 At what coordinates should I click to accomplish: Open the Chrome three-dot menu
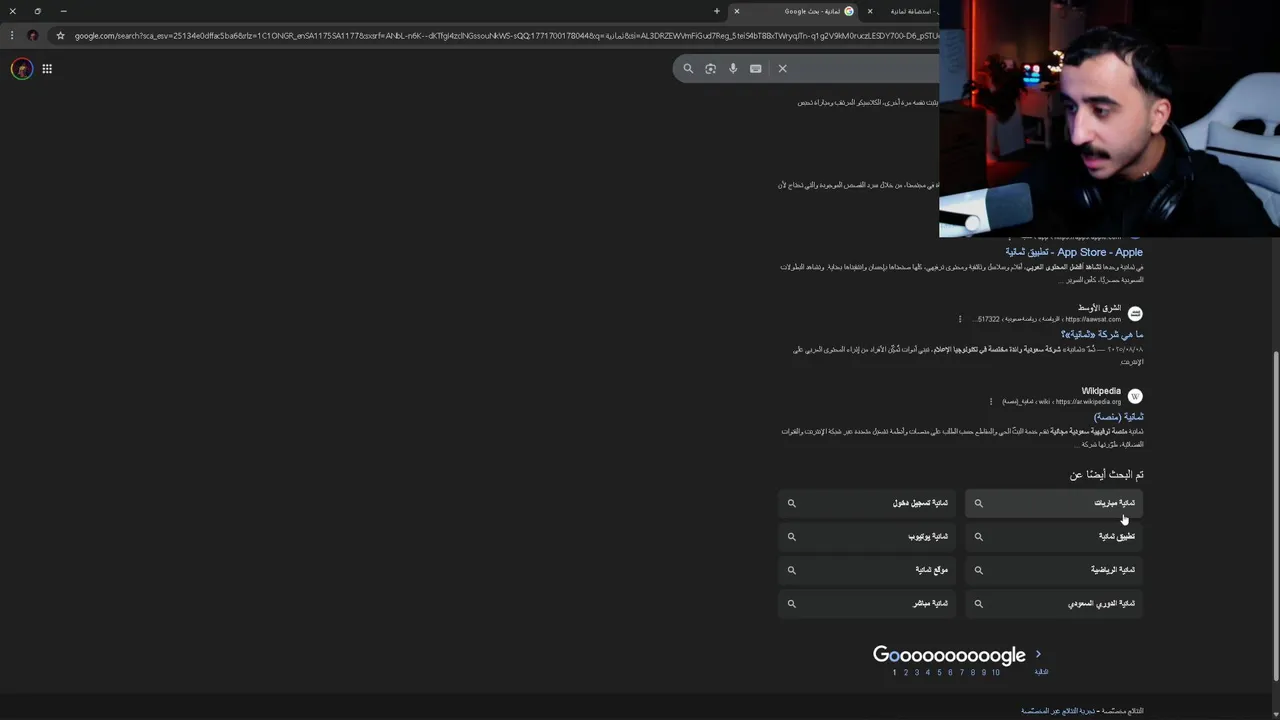12,35
